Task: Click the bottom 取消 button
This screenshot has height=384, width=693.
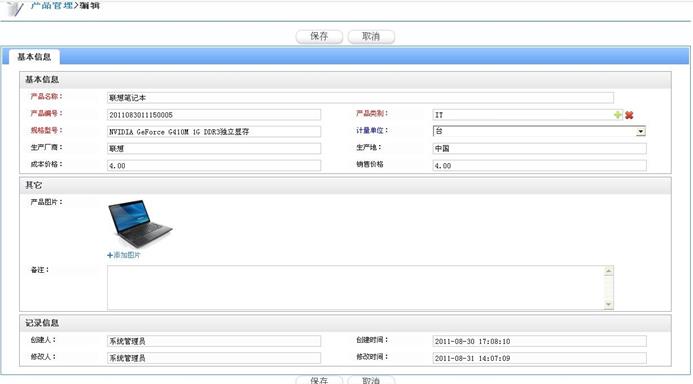Action: coord(371,380)
